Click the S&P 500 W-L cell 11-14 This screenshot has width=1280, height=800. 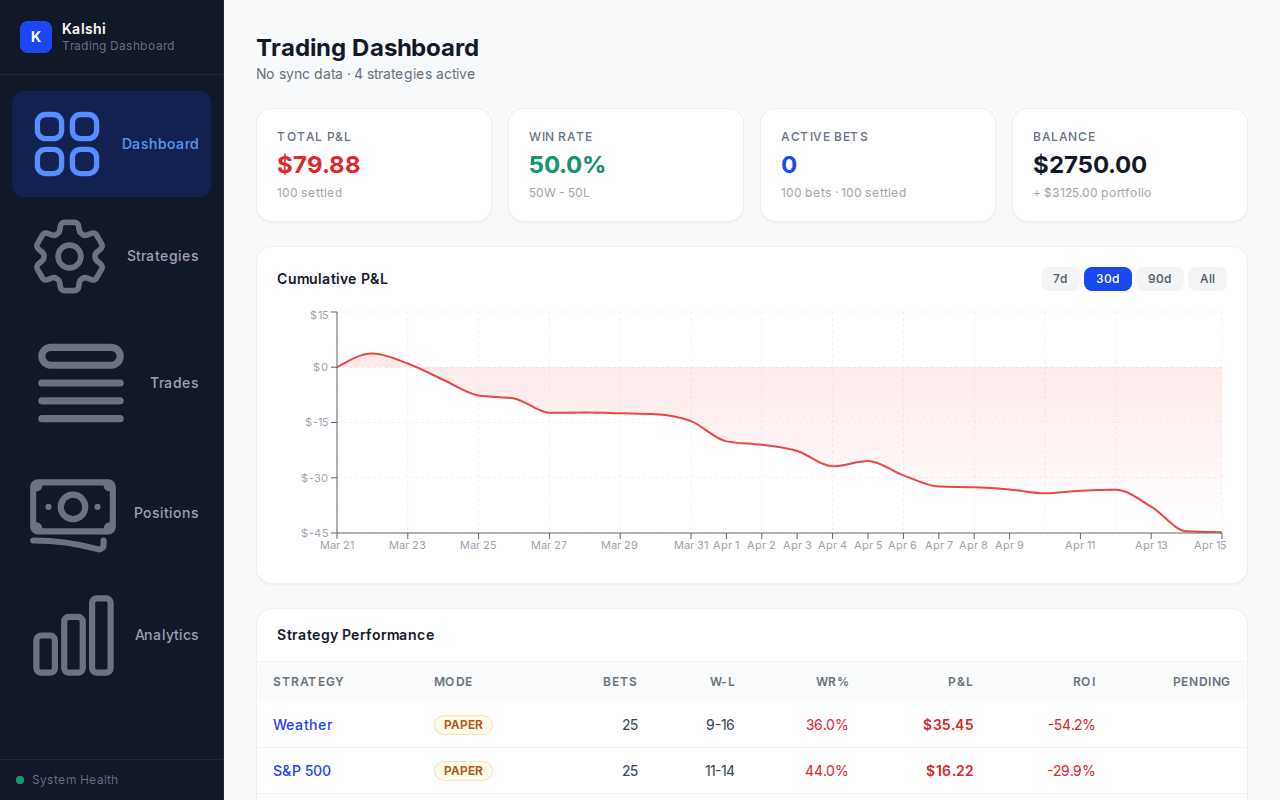coord(720,771)
